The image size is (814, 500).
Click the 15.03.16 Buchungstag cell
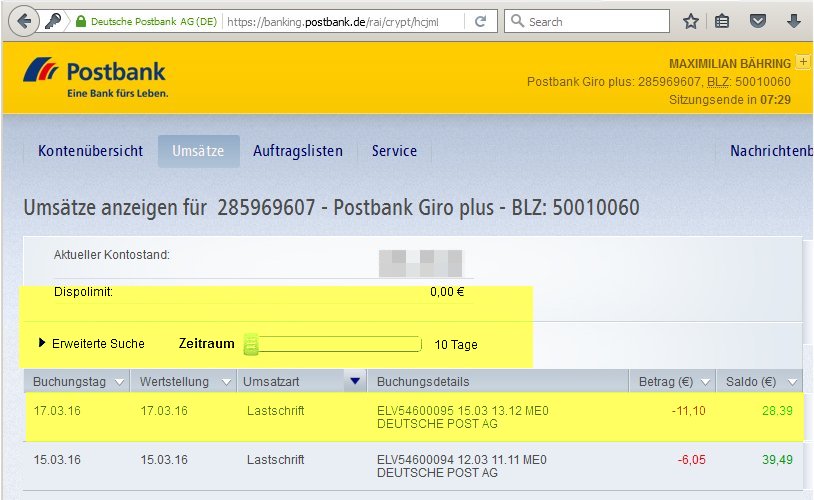pos(57,460)
